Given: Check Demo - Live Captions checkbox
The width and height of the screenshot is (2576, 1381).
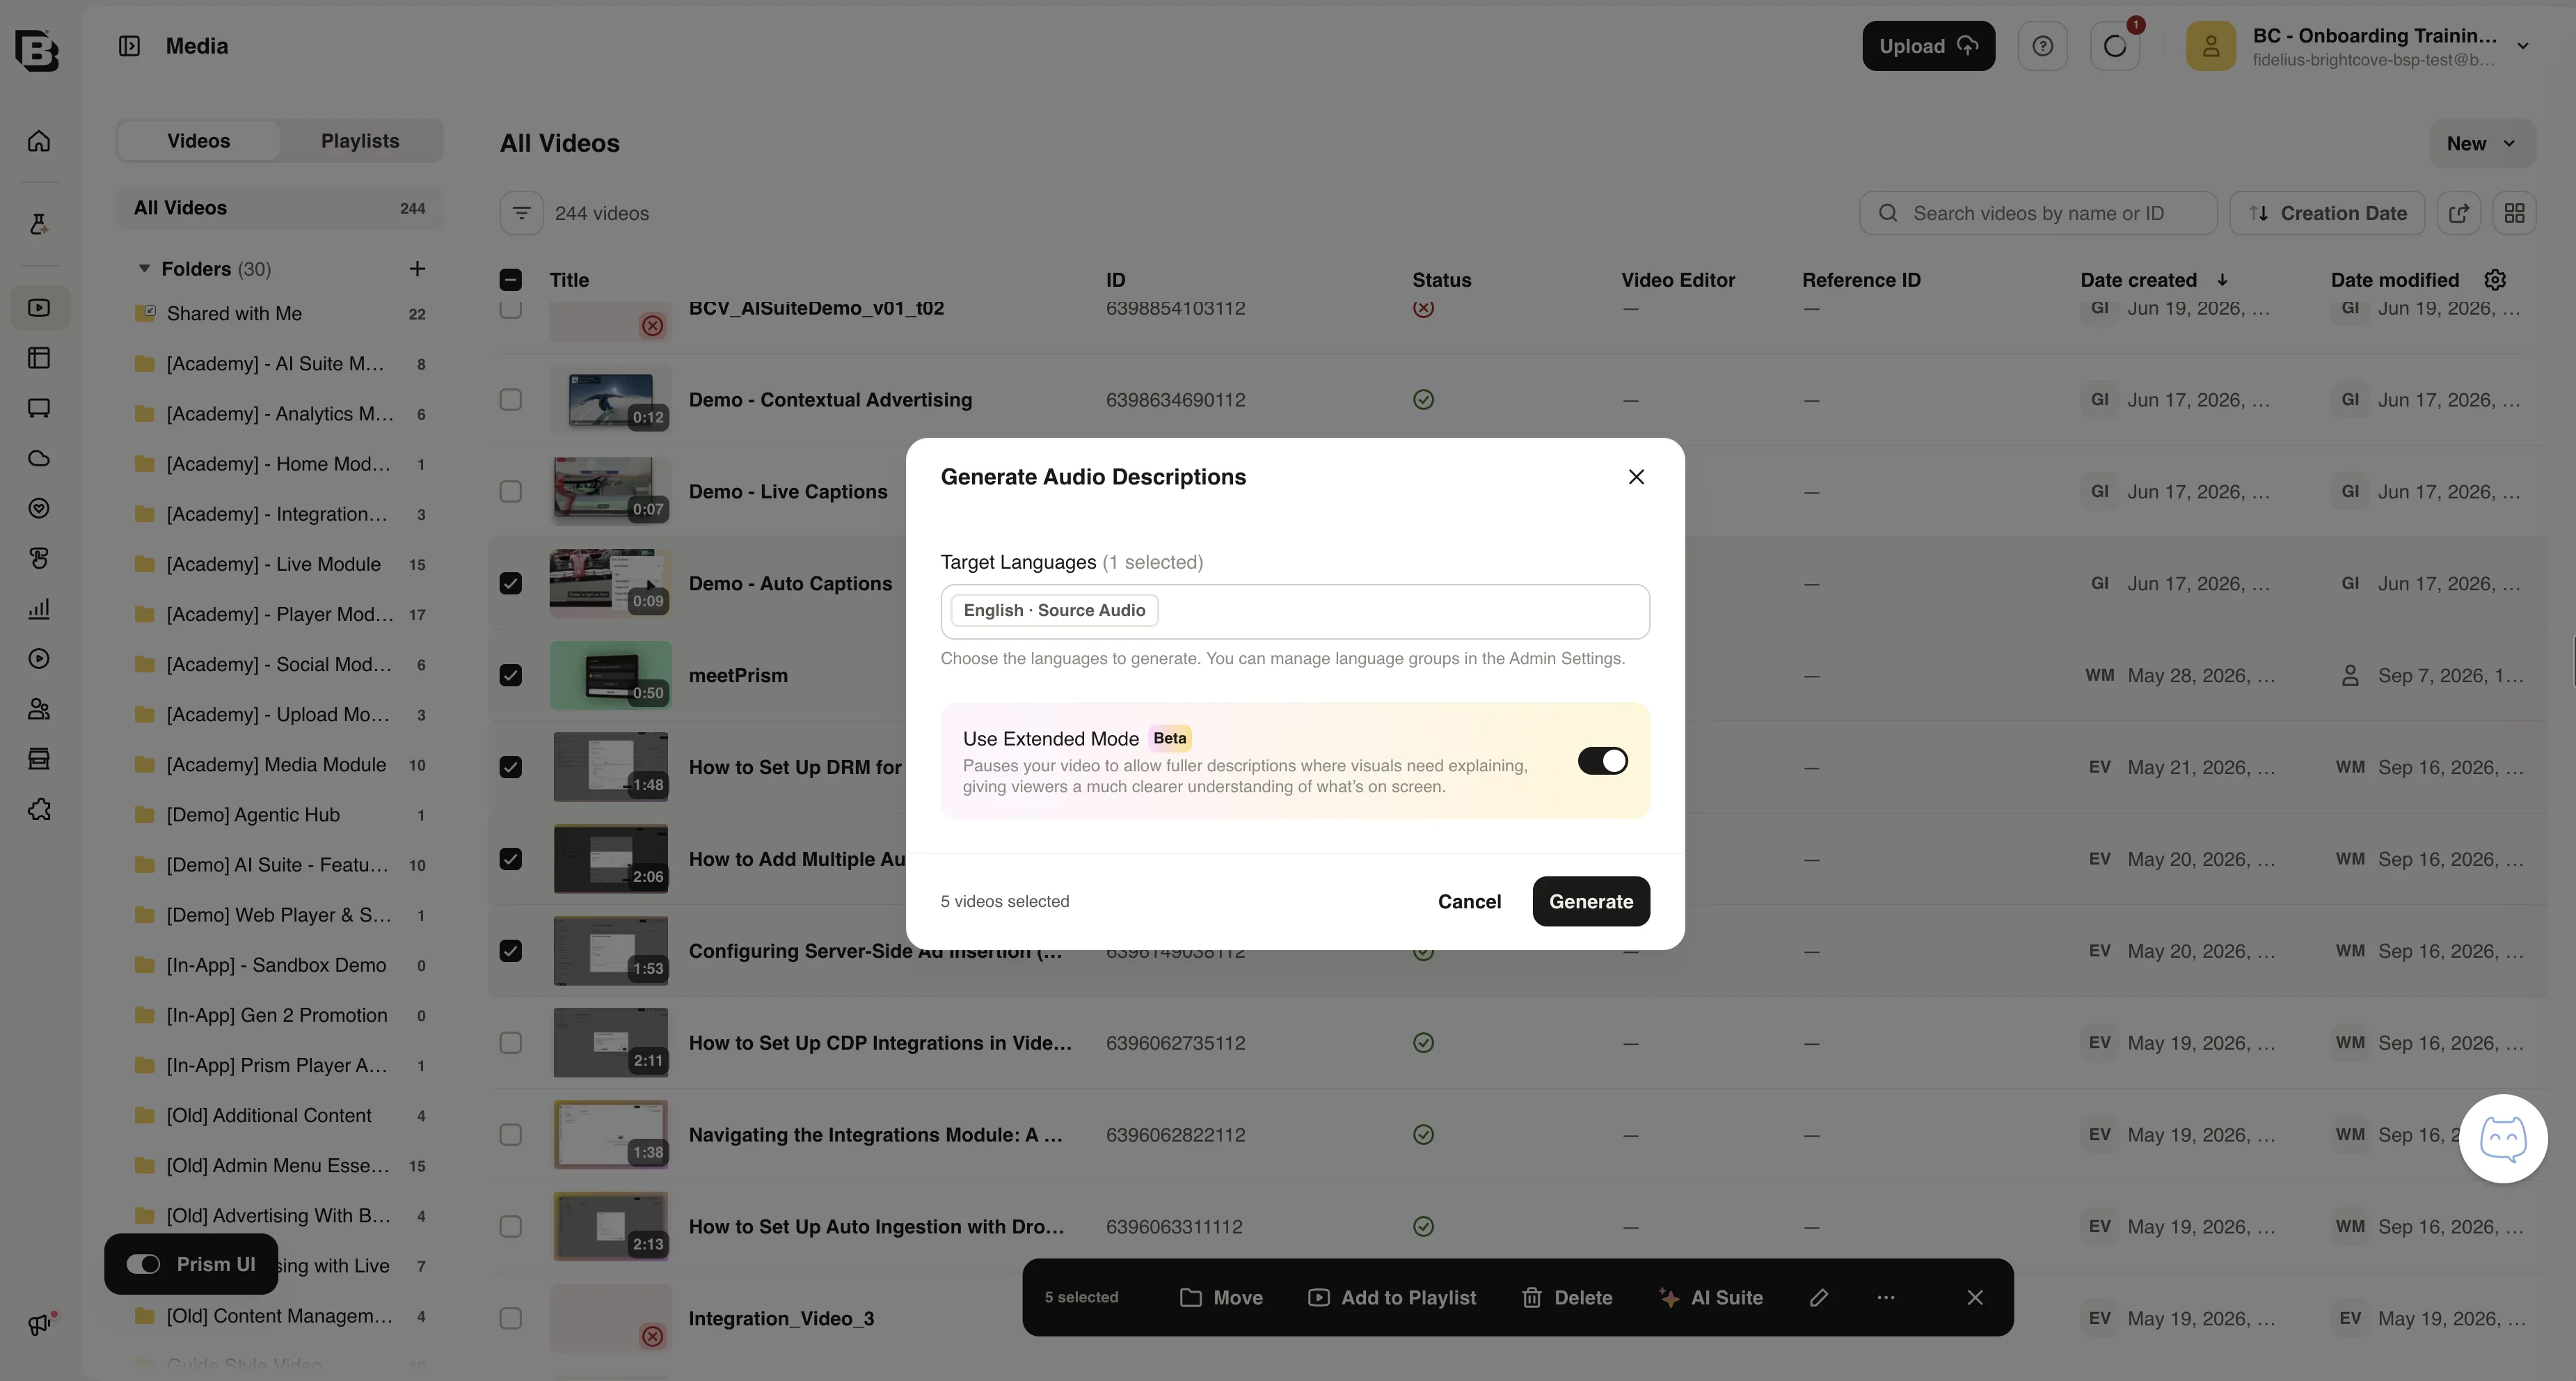Looking at the screenshot, I should [x=510, y=491].
